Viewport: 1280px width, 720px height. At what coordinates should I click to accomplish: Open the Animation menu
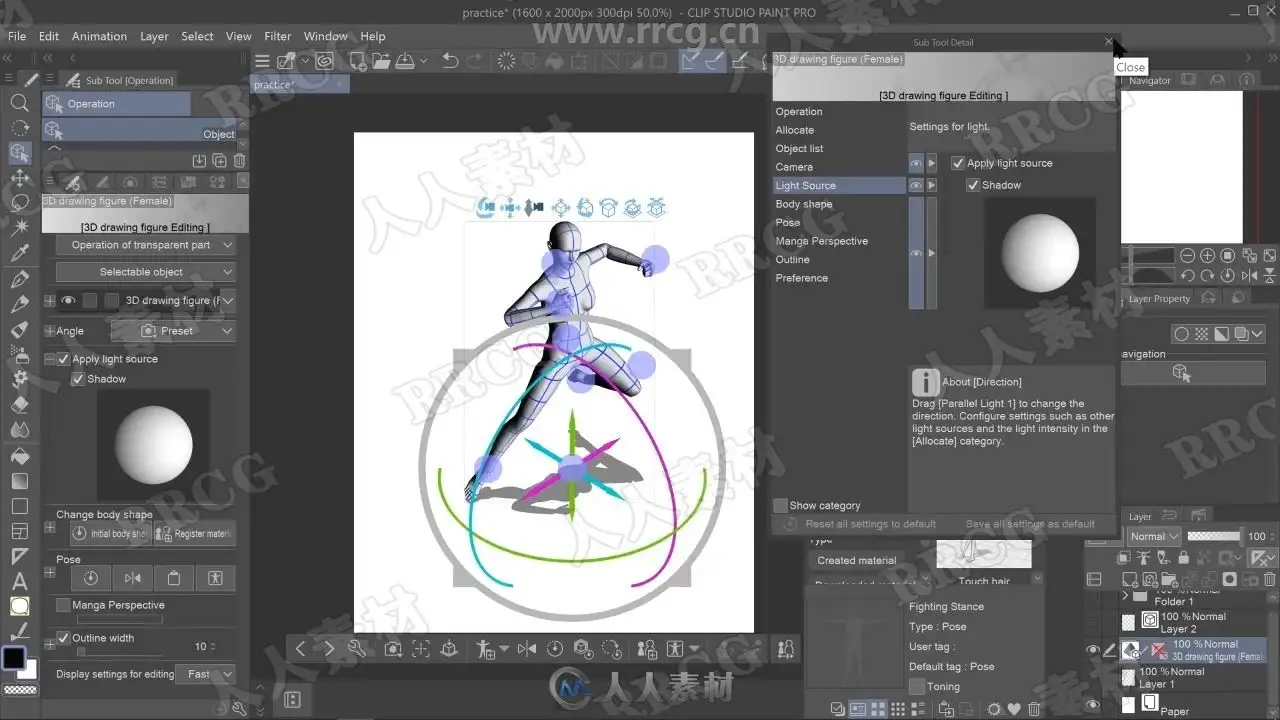coord(99,36)
